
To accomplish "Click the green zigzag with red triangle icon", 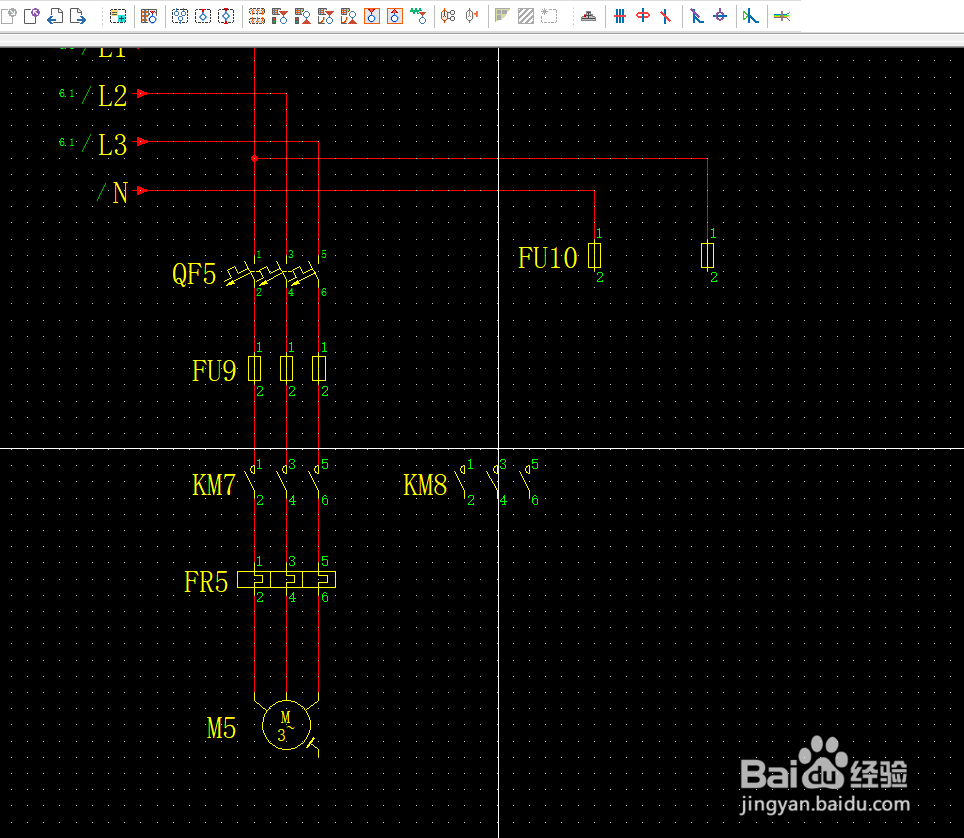I will (x=419, y=16).
